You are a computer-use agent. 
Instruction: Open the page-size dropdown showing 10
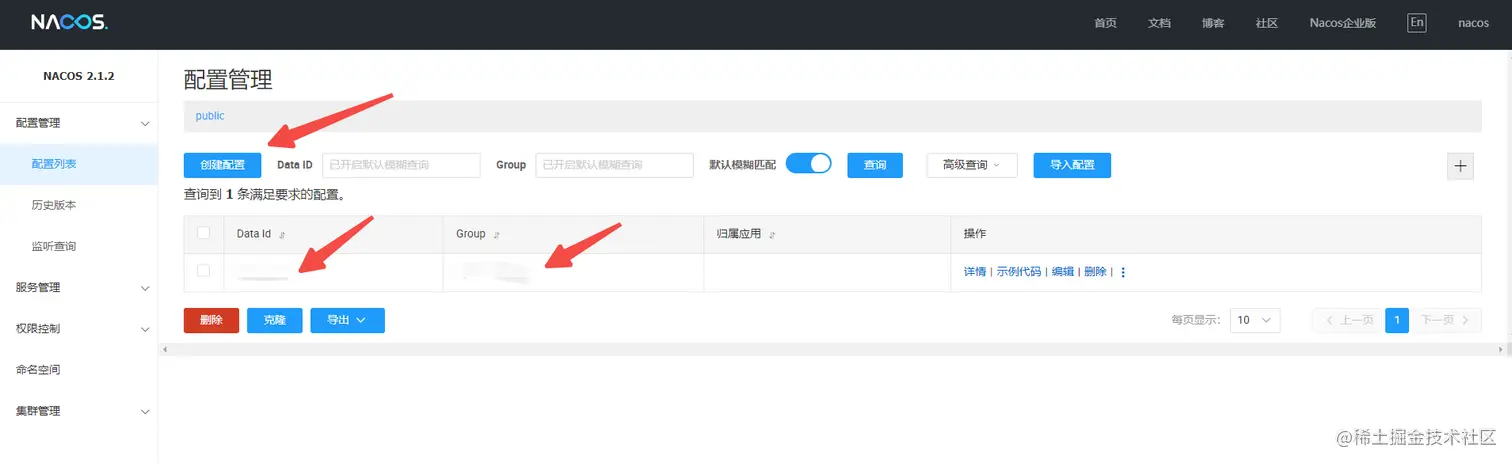(1255, 320)
